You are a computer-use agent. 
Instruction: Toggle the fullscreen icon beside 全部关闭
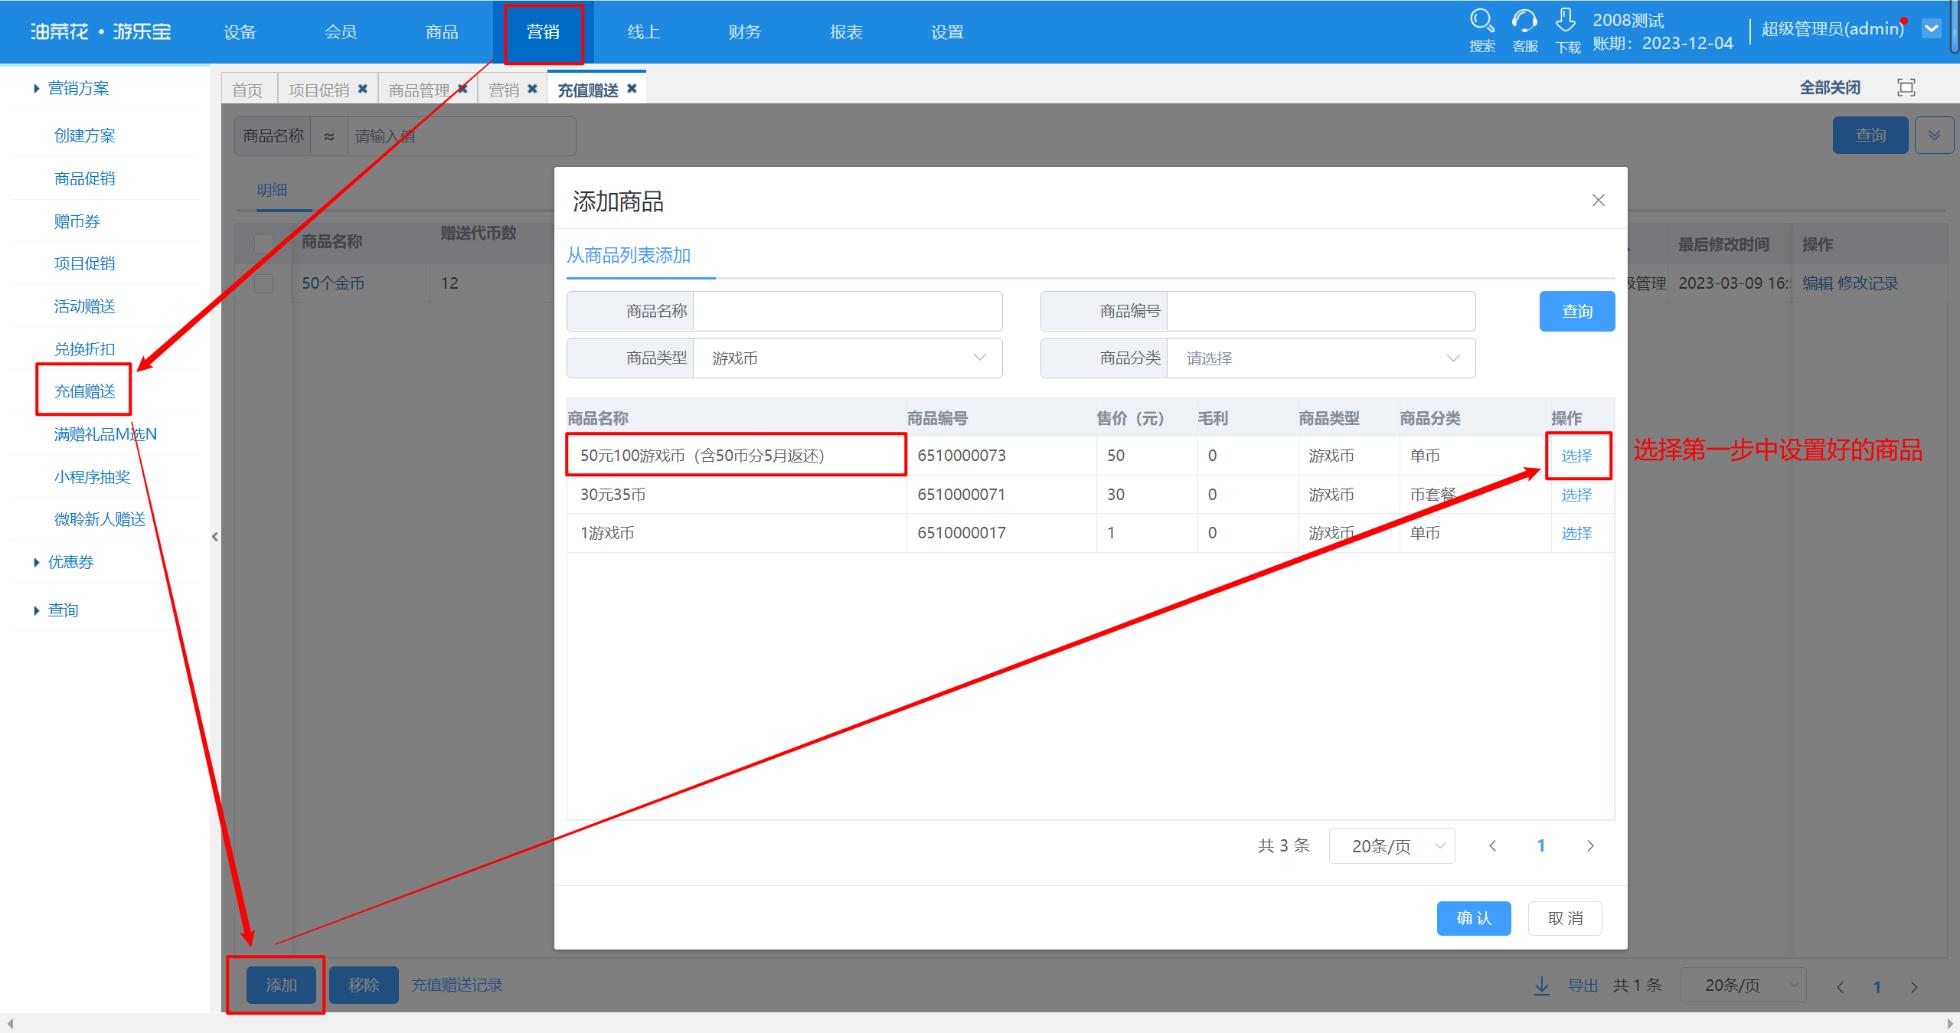(1907, 88)
